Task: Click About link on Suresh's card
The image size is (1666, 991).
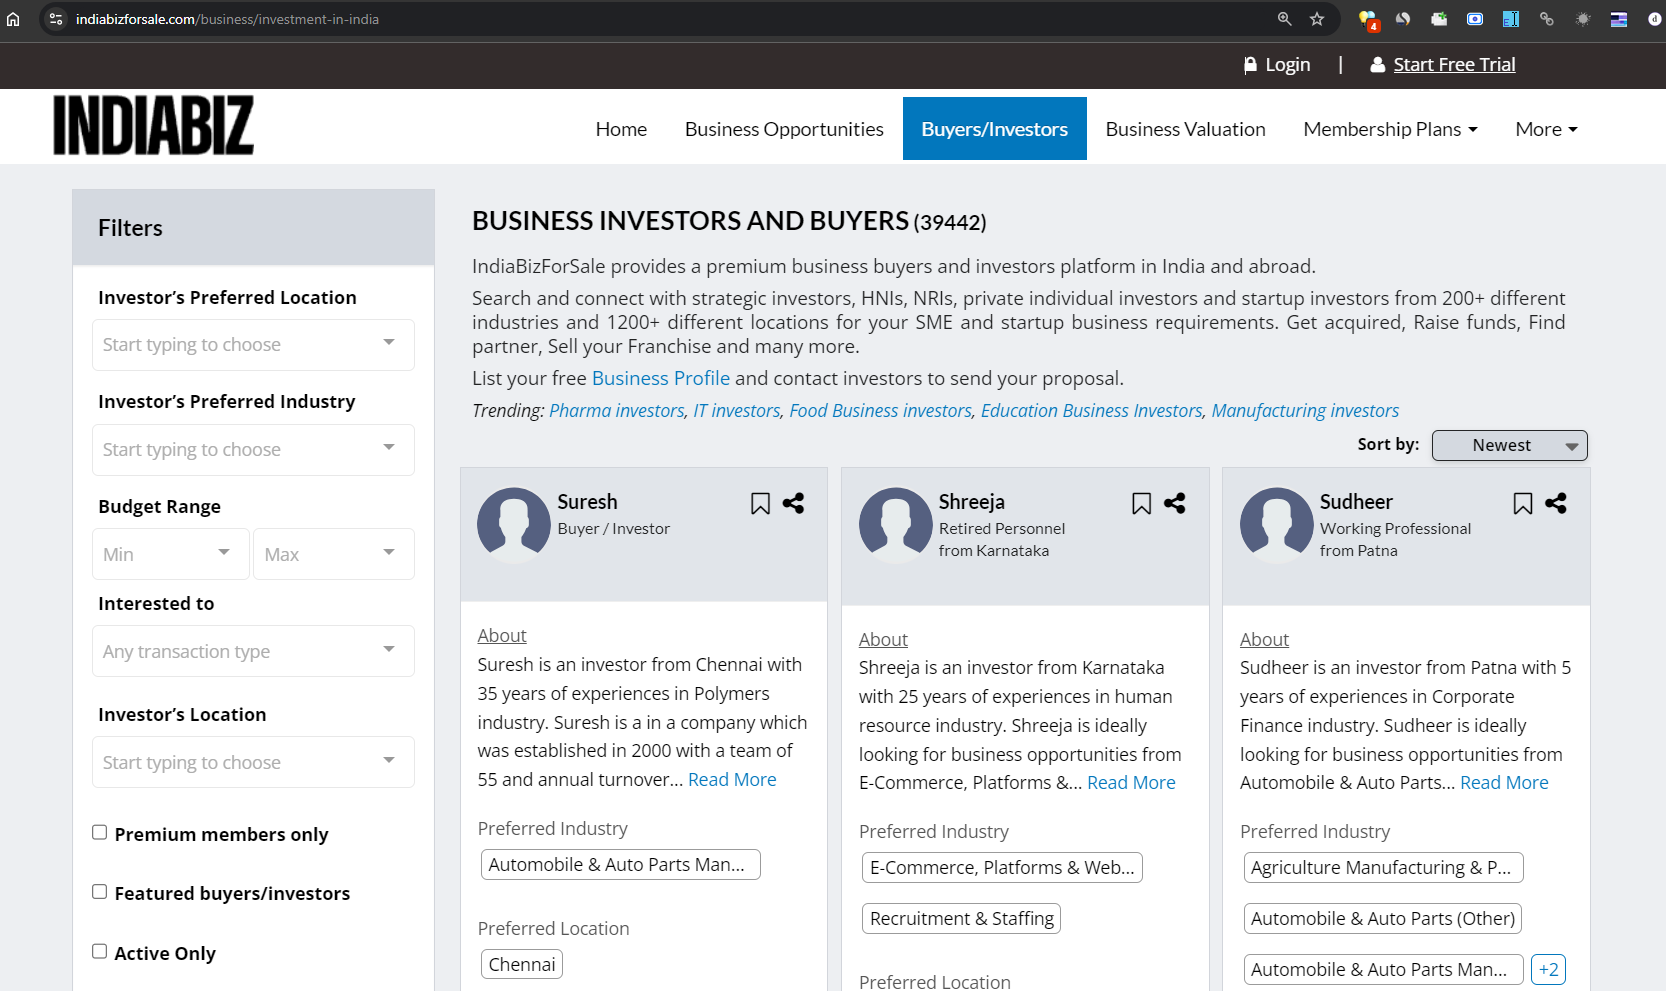Action: coord(502,636)
